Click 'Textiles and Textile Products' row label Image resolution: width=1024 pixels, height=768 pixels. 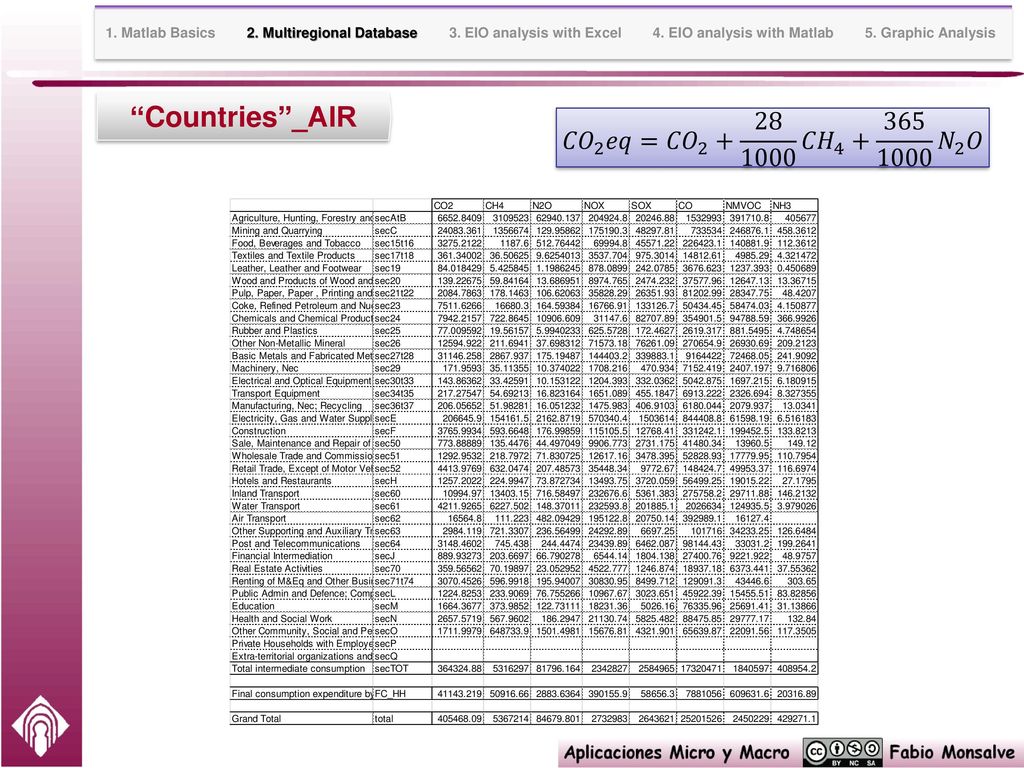tap(293, 255)
